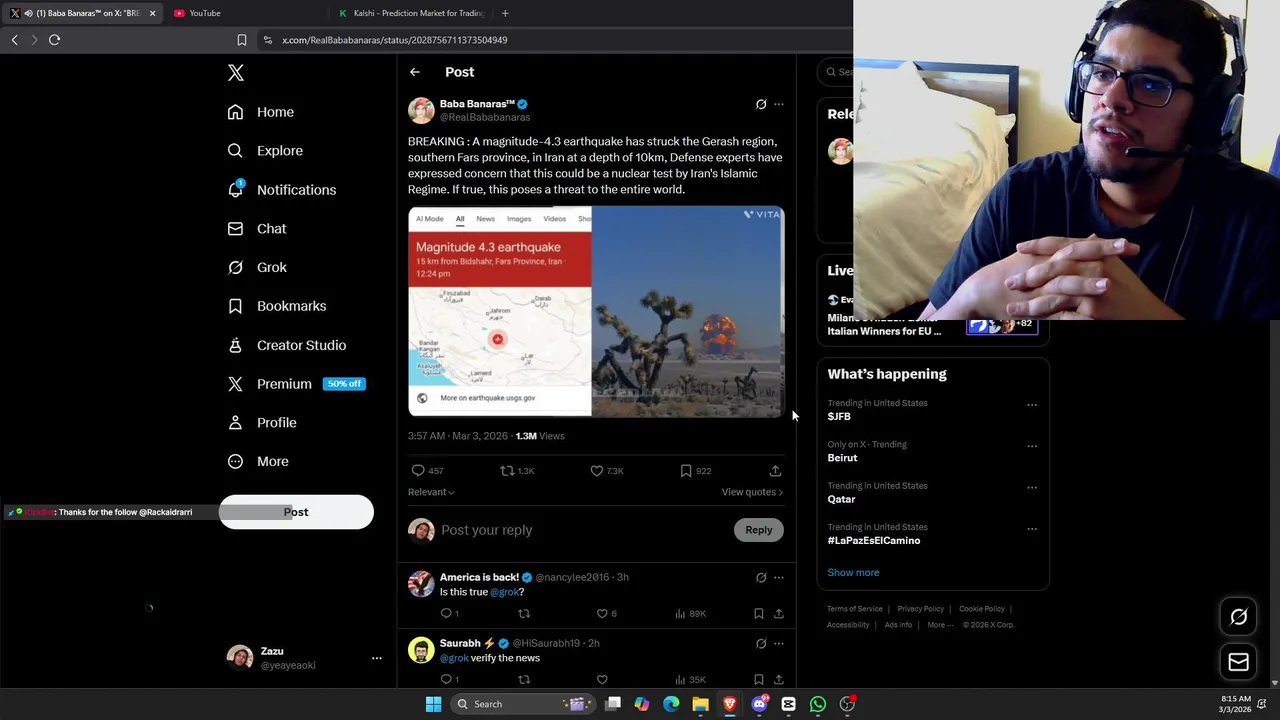Expand the Relevant replies sort dropdown
1280x720 pixels.
[x=431, y=492]
